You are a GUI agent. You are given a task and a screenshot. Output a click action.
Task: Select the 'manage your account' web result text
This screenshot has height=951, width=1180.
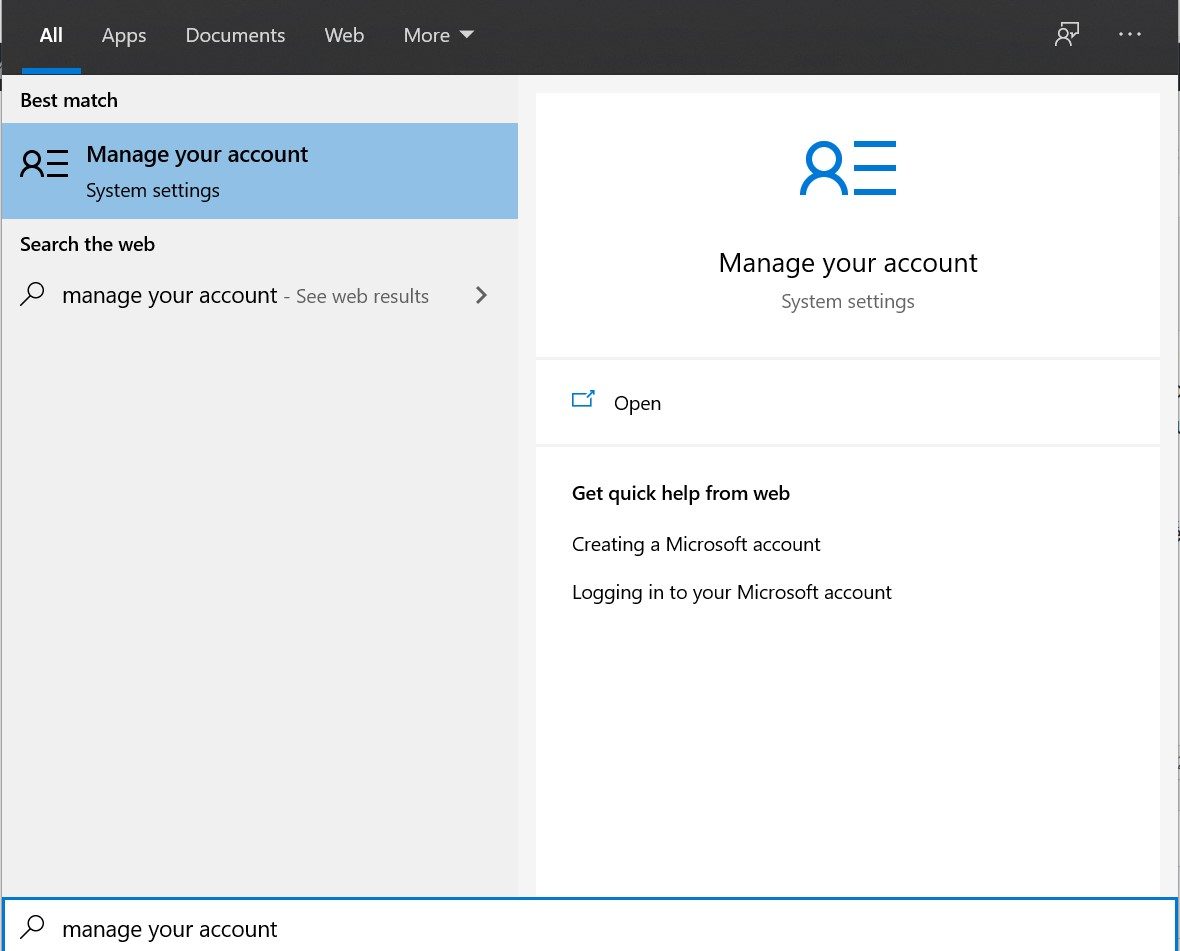click(x=170, y=296)
